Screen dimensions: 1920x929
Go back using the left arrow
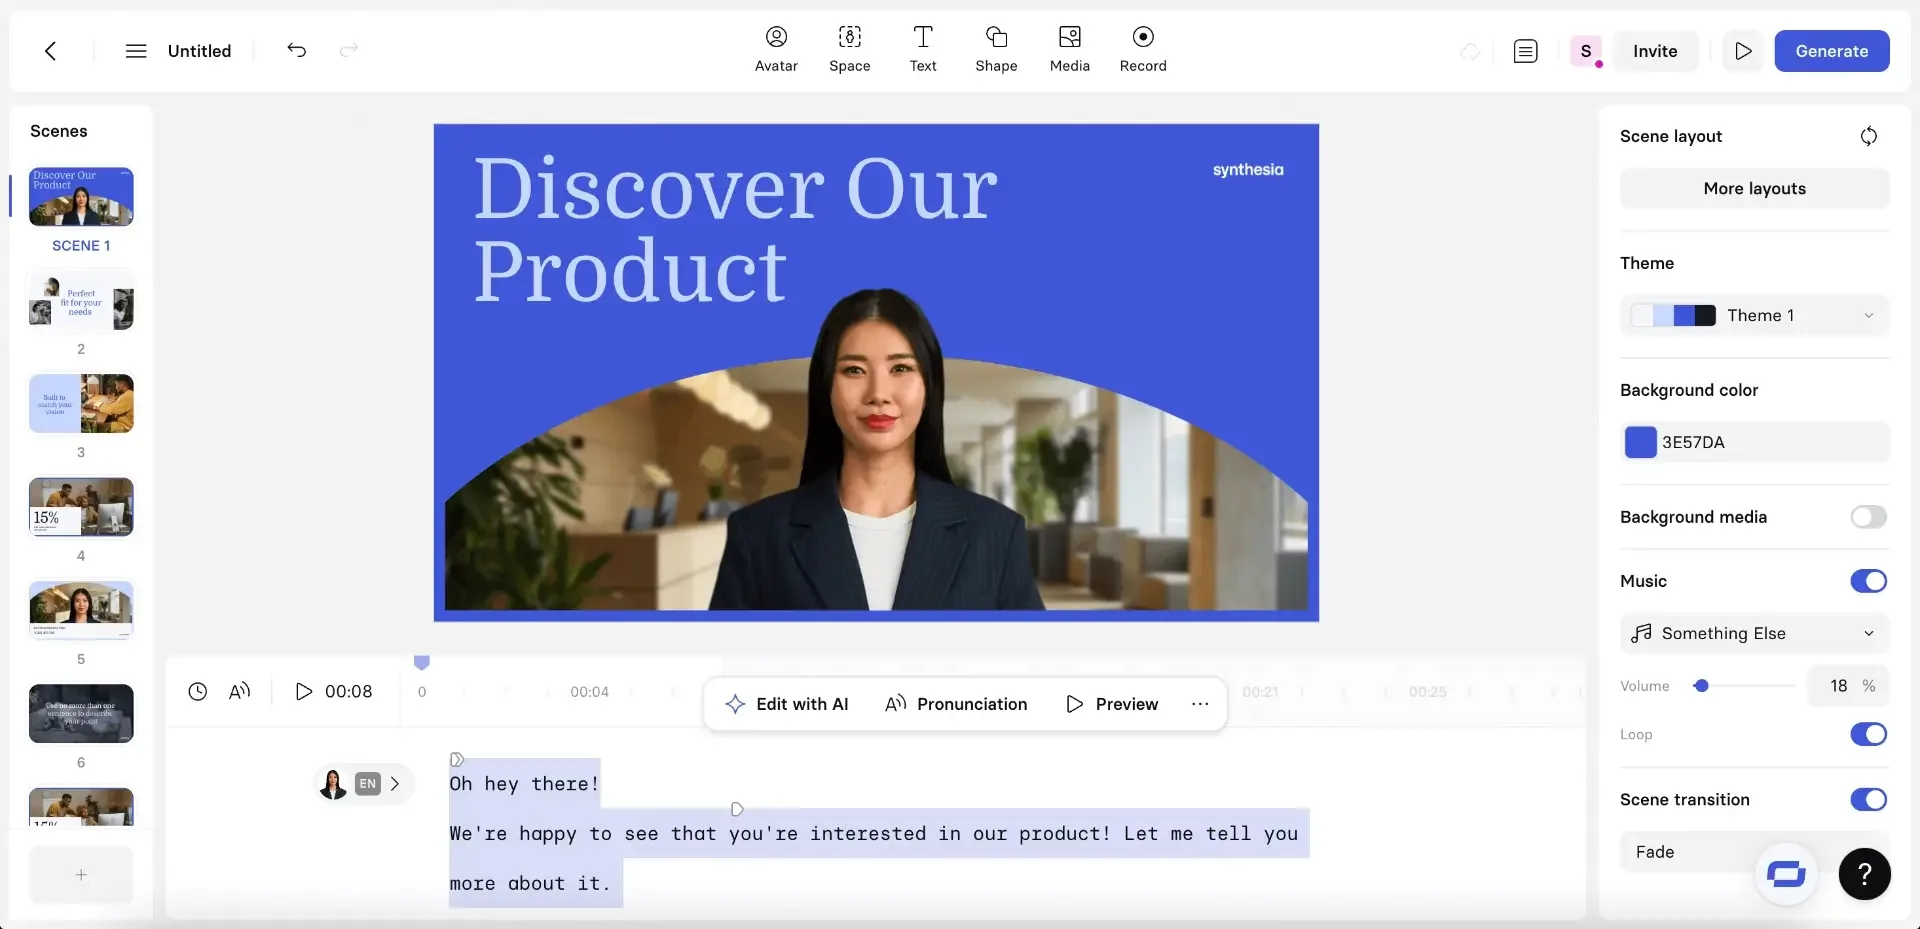(x=51, y=51)
